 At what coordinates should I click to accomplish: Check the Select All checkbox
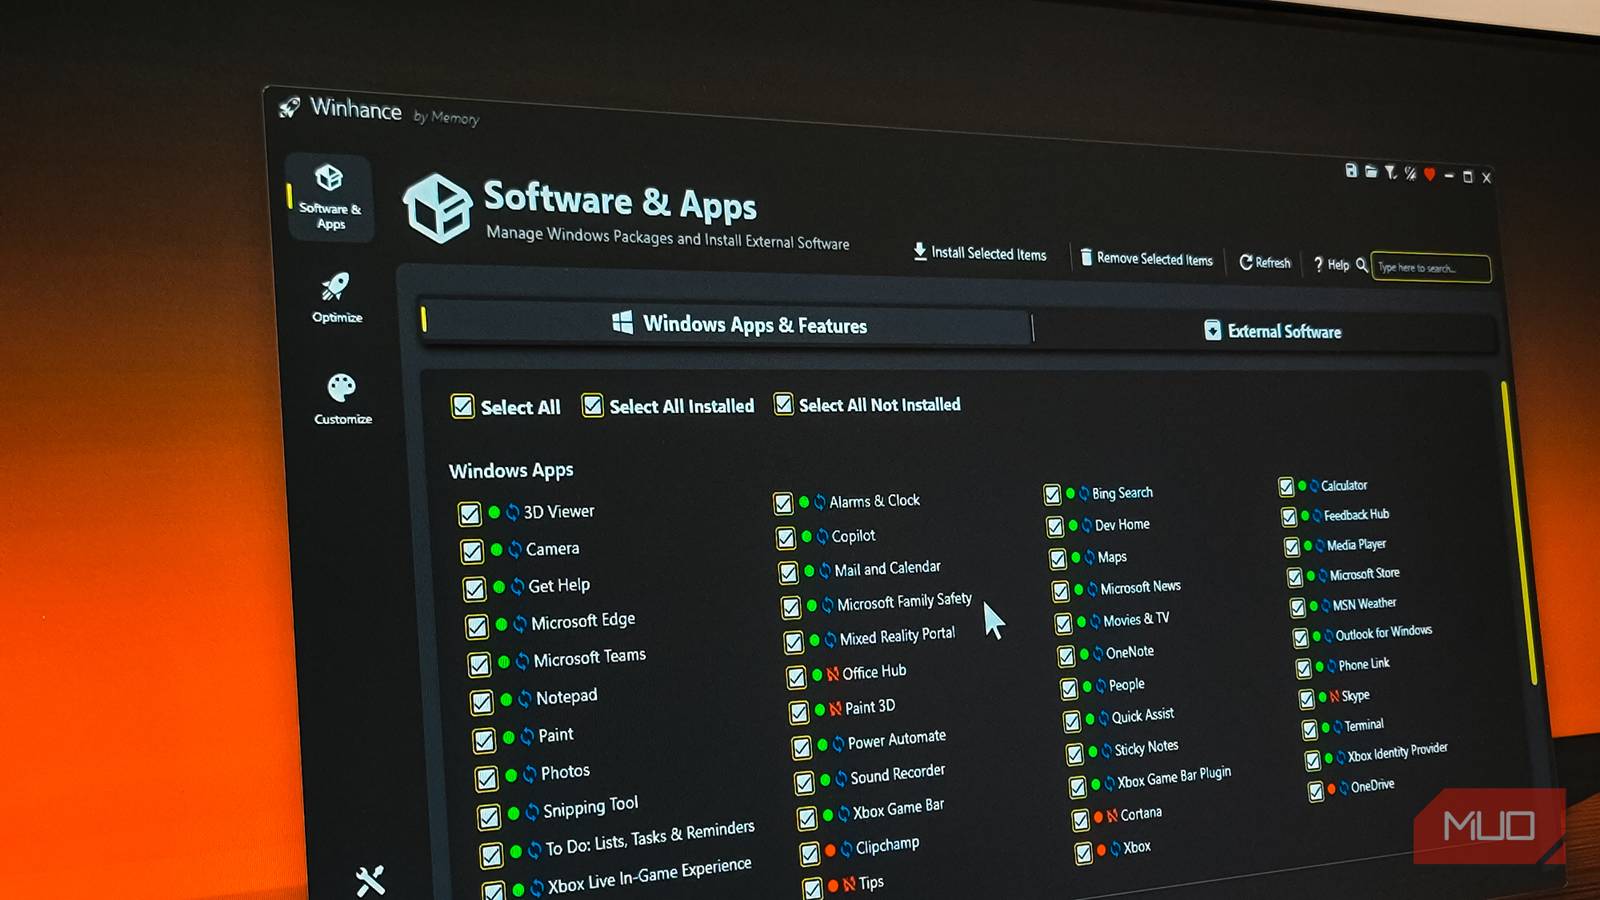(462, 407)
